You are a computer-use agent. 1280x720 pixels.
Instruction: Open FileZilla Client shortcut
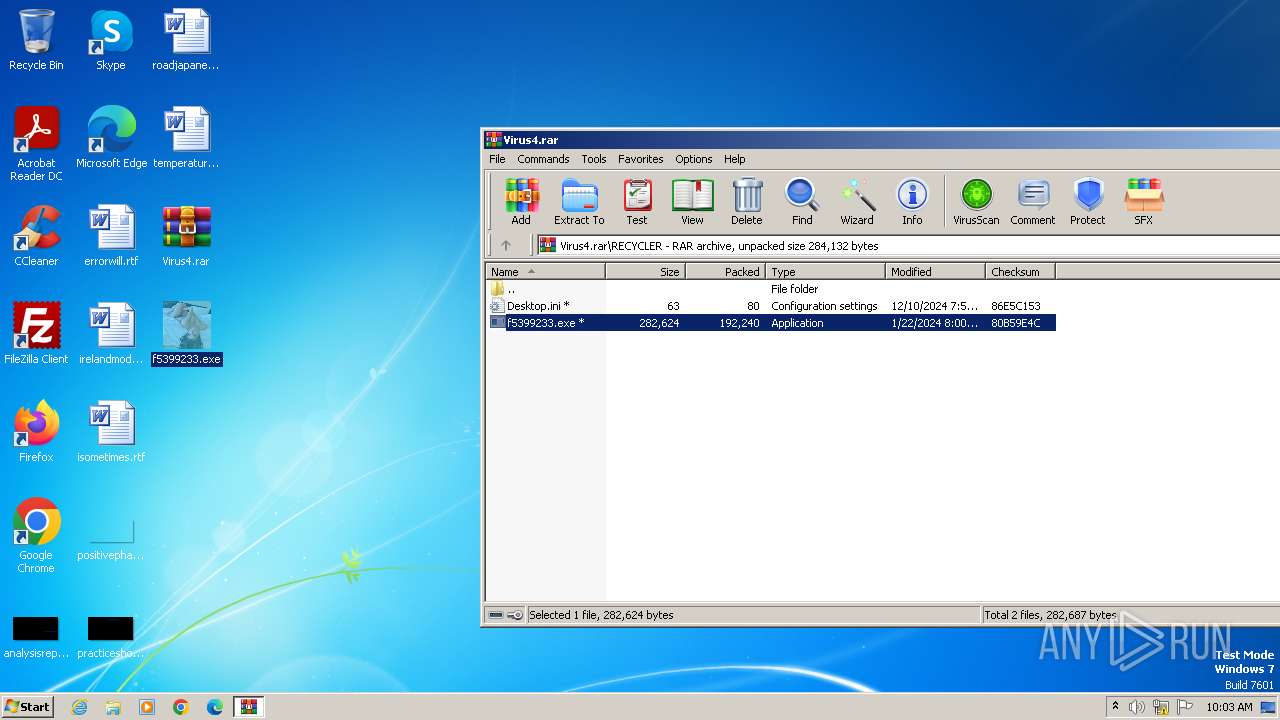(x=36, y=334)
